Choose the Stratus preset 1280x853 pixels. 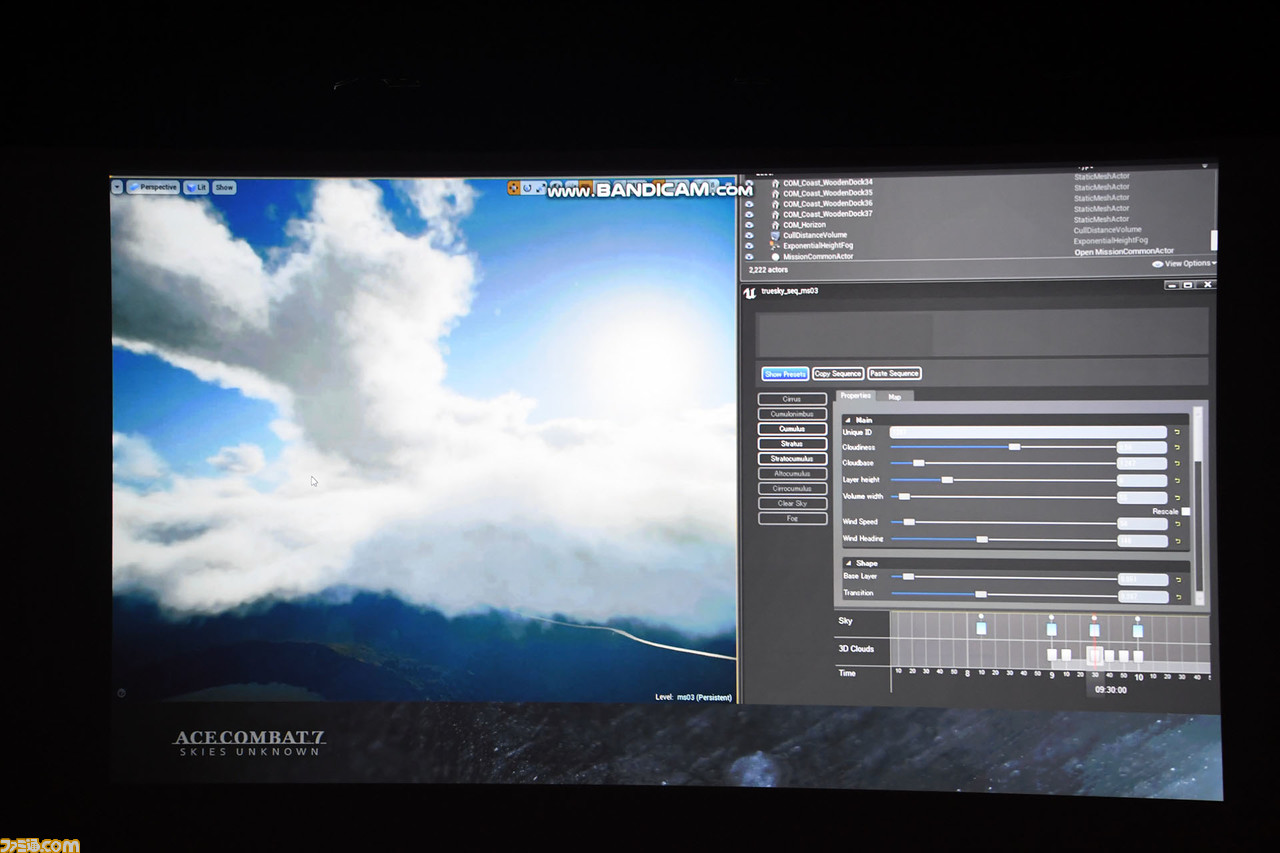pos(792,444)
